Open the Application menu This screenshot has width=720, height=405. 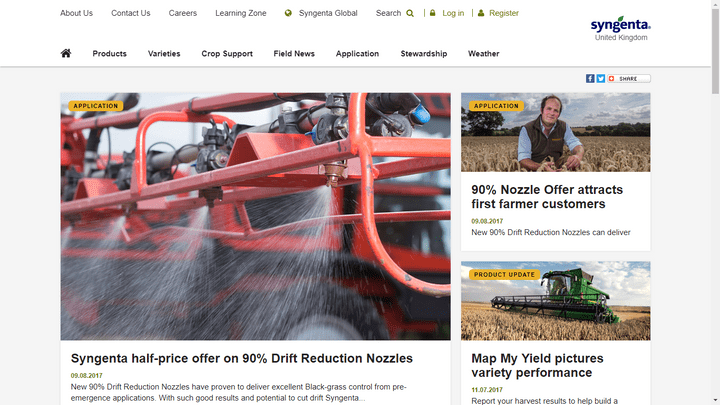tap(357, 54)
